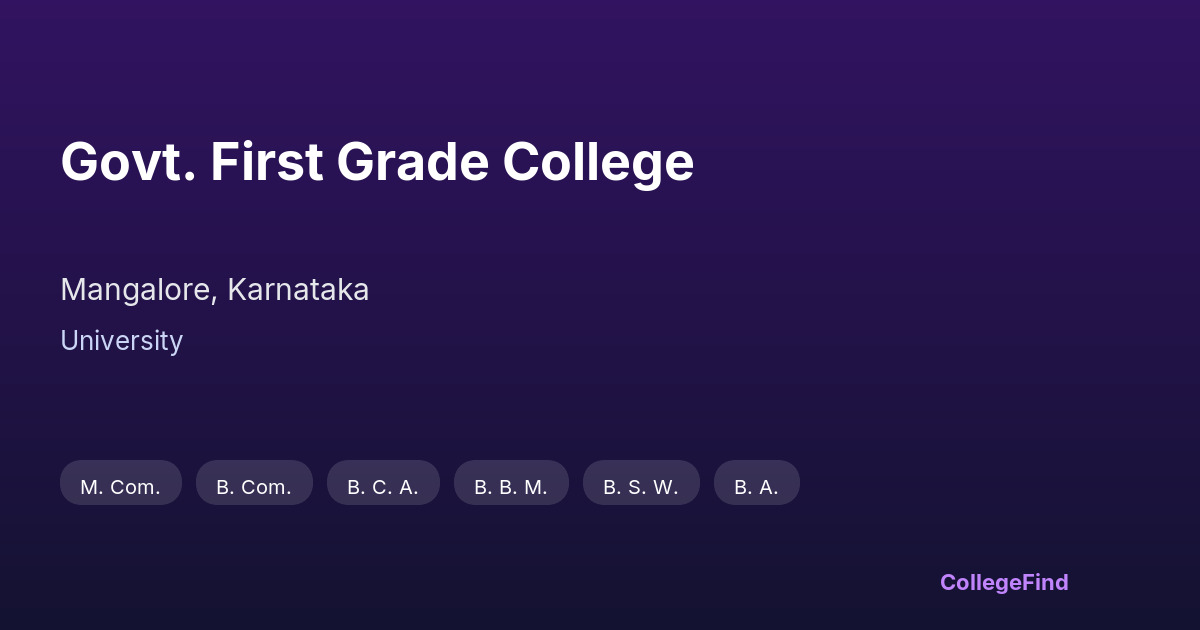Click the word First in the title
The width and height of the screenshot is (1200, 630).
click(266, 162)
